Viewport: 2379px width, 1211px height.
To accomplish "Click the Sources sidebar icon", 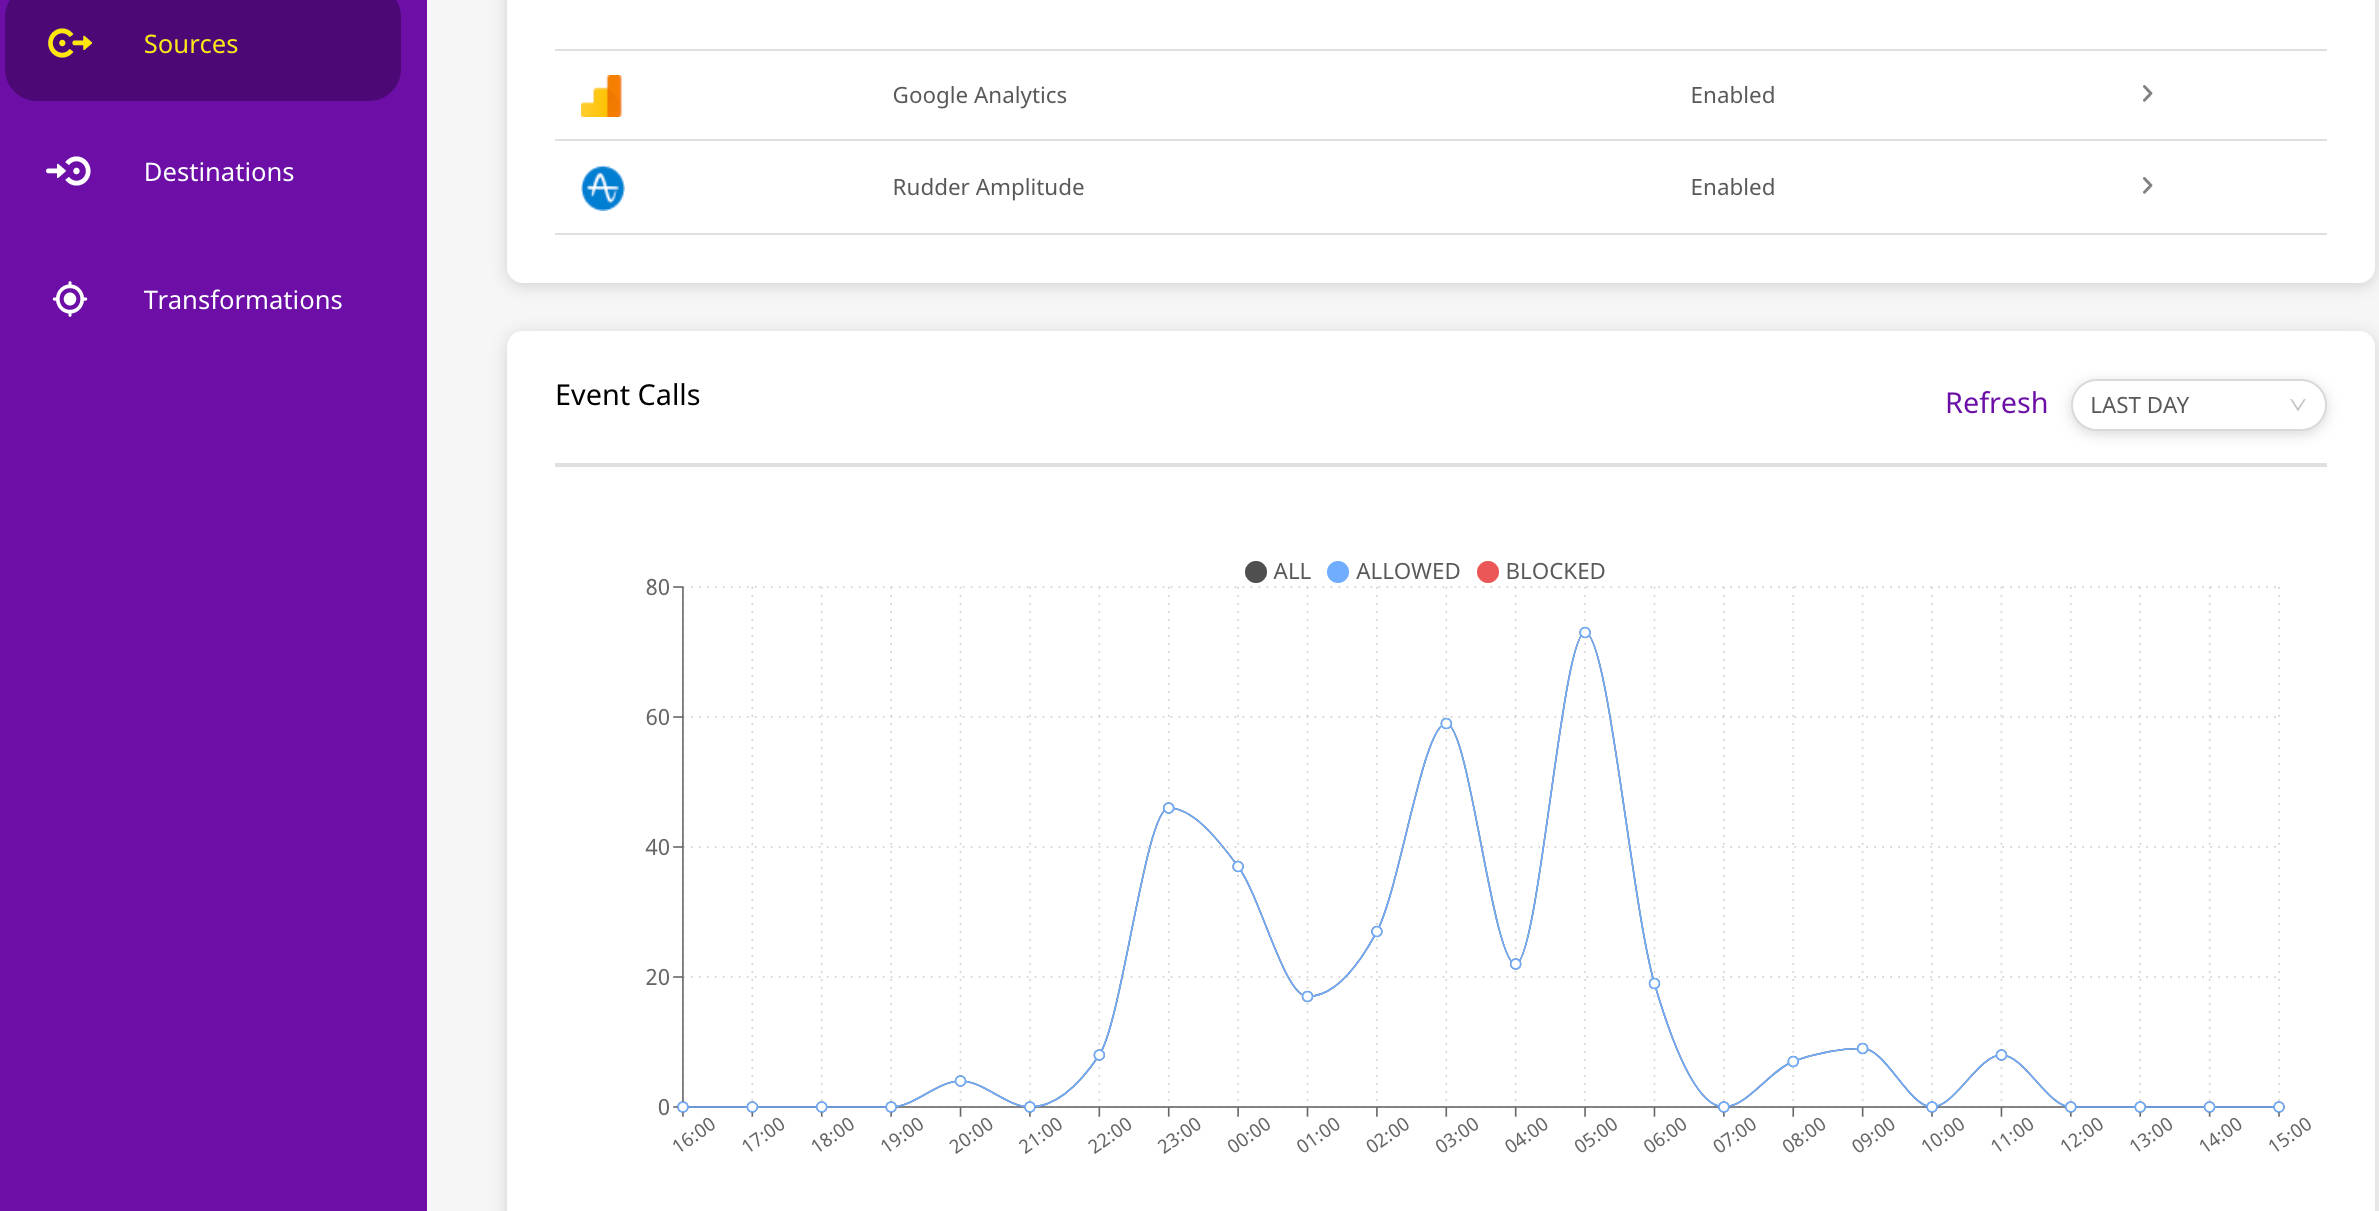I will tap(69, 44).
